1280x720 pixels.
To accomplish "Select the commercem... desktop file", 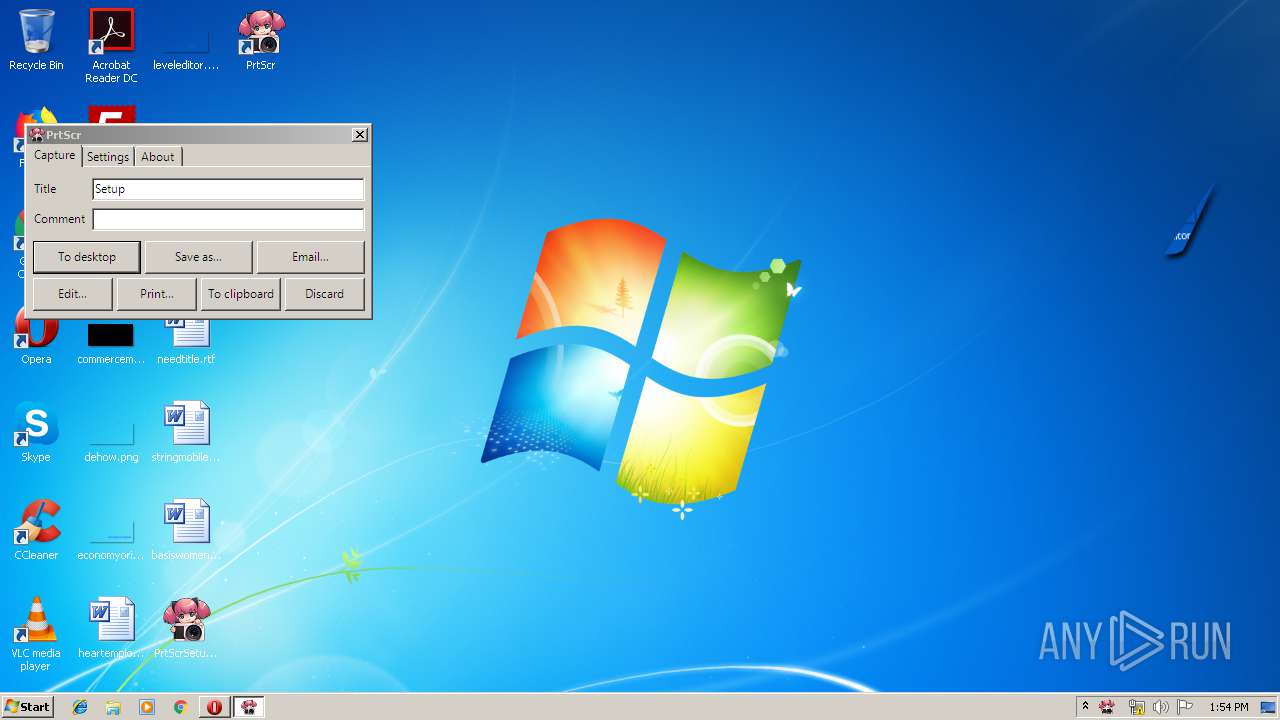I will pos(111,342).
